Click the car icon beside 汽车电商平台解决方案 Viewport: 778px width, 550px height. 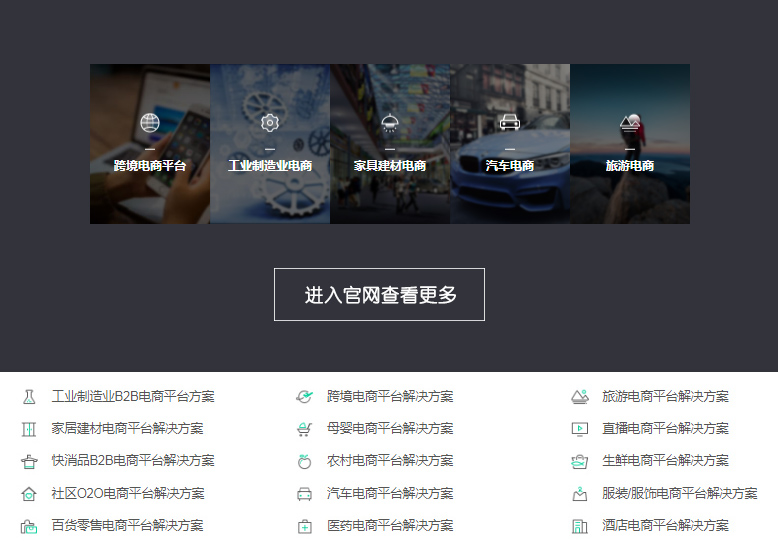pyautogui.click(x=305, y=494)
